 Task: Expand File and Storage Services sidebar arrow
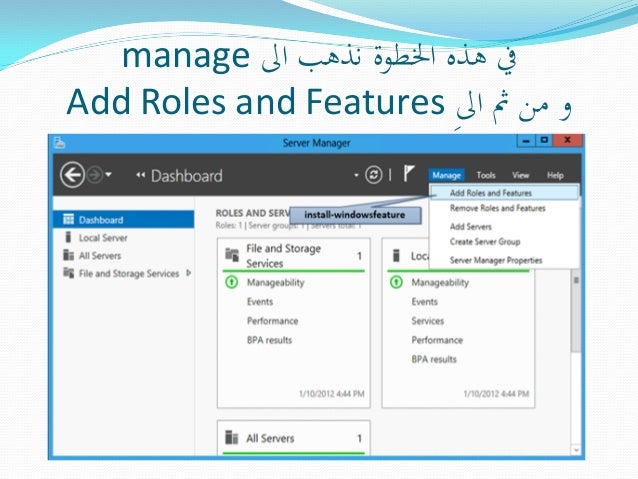(x=188, y=273)
